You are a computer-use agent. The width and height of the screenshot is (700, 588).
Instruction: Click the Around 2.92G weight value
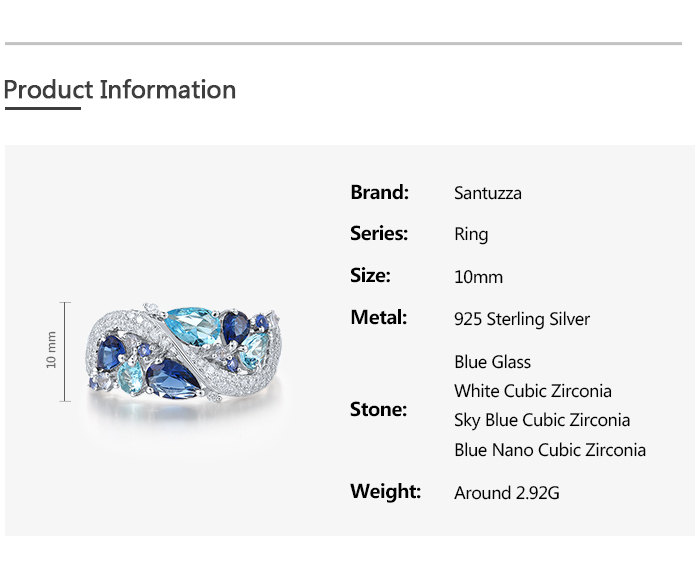click(x=507, y=492)
